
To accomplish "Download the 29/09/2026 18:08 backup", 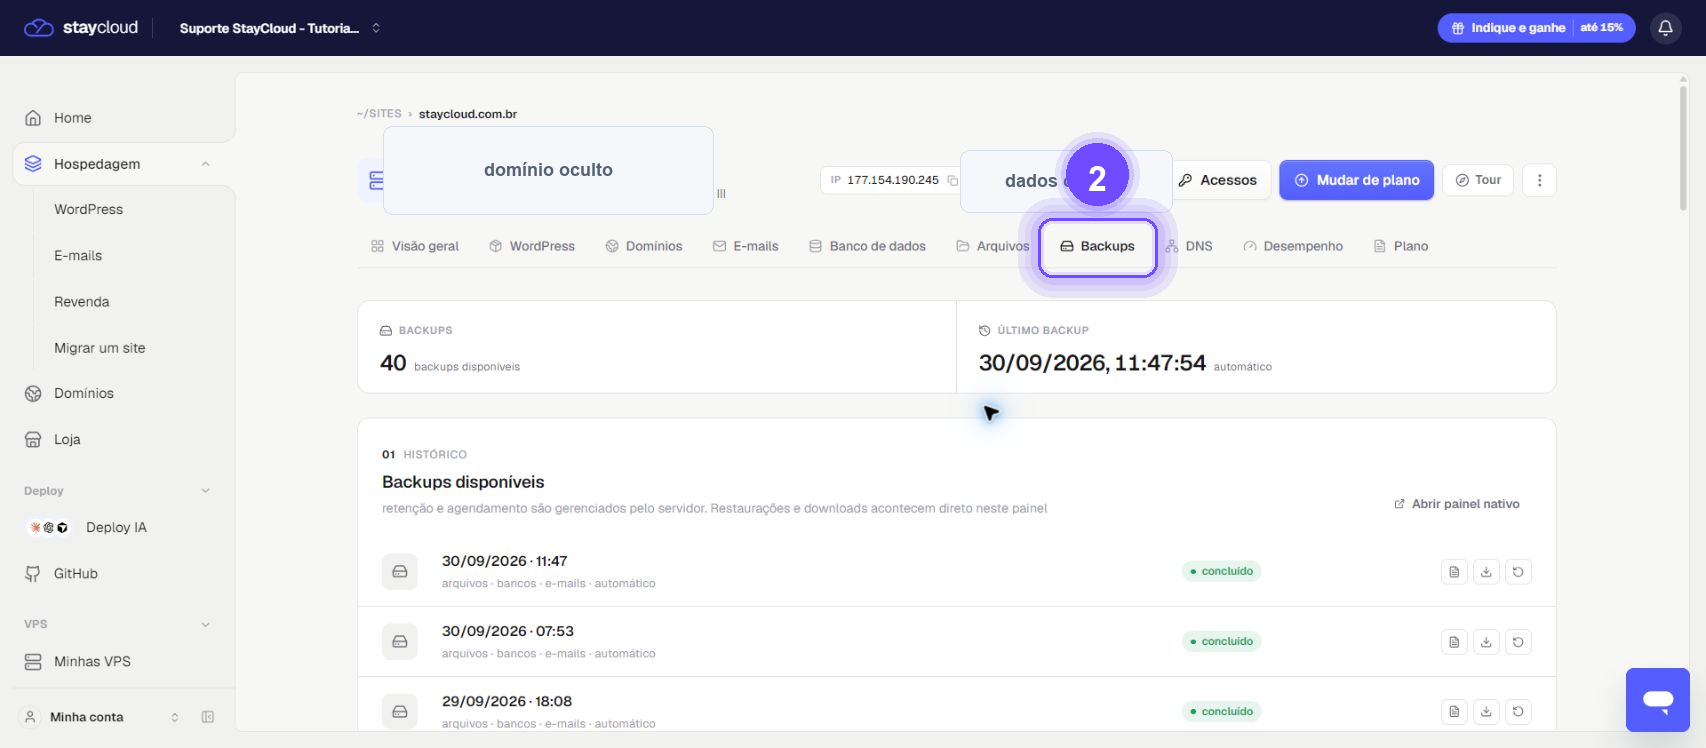I will tap(1486, 712).
